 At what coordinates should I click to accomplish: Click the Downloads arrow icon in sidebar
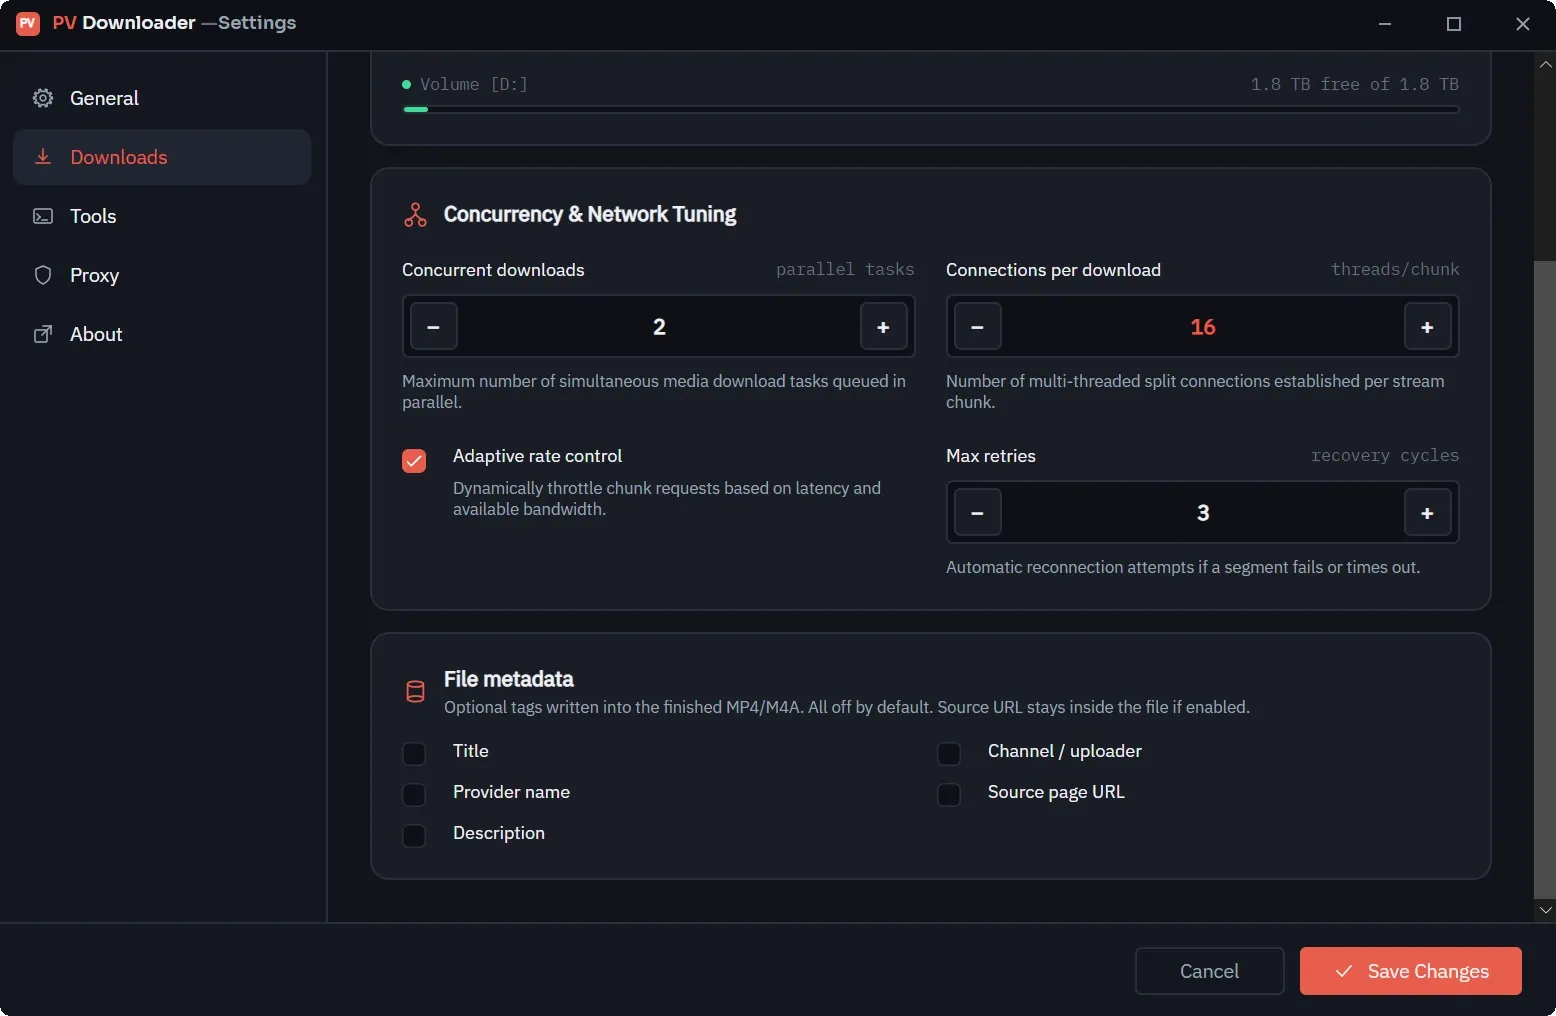pyautogui.click(x=43, y=157)
